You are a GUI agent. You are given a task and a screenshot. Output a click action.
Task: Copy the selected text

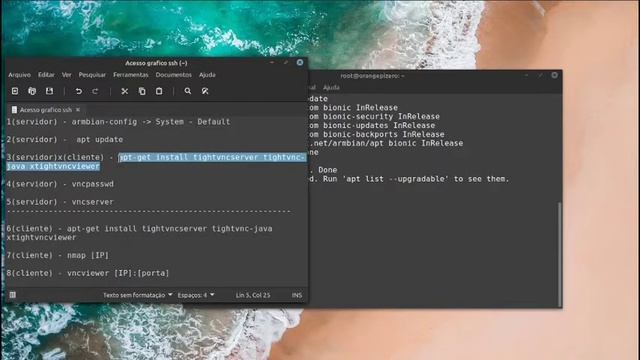(x=142, y=91)
